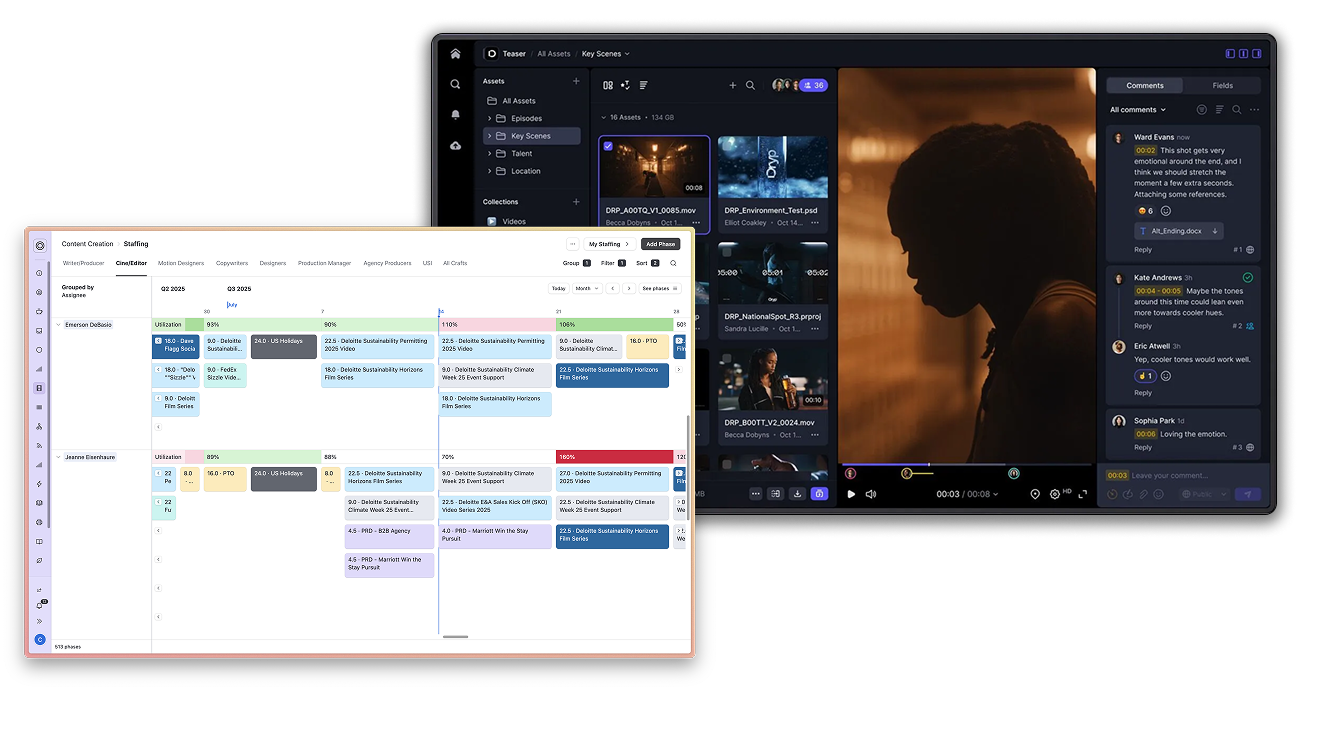Expand the Location folder
Screen dimensions: 1317x737
click(x=490, y=171)
